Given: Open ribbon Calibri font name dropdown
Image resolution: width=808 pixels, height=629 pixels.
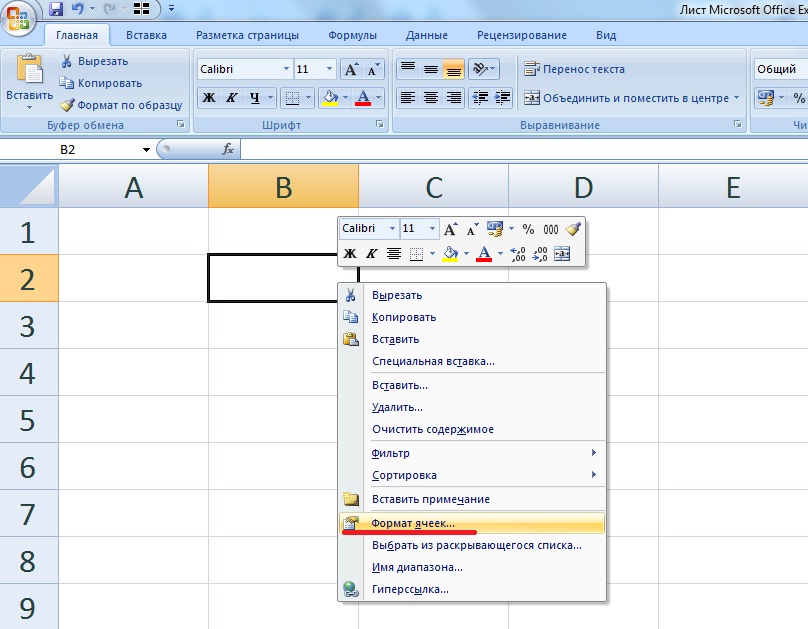Looking at the screenshot, I should point(287,69).
